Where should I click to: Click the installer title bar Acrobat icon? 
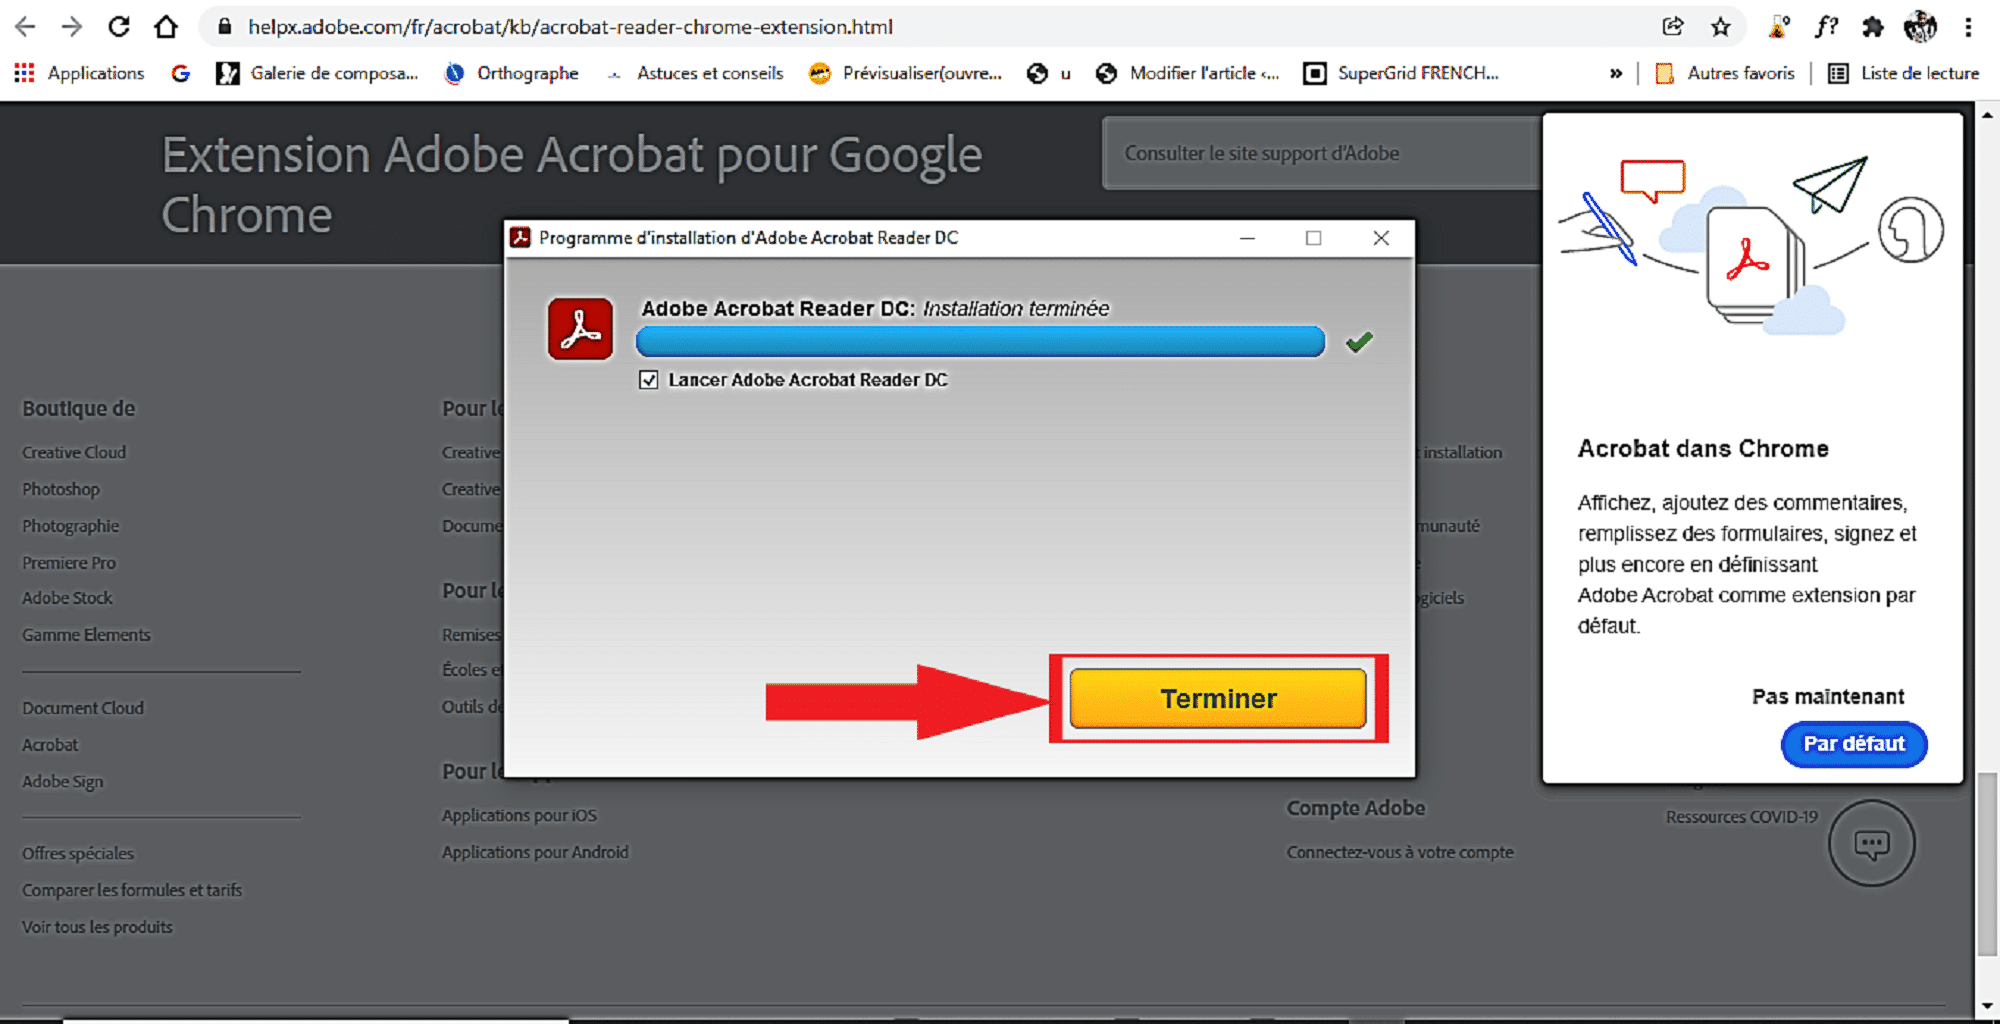(520, 238)
